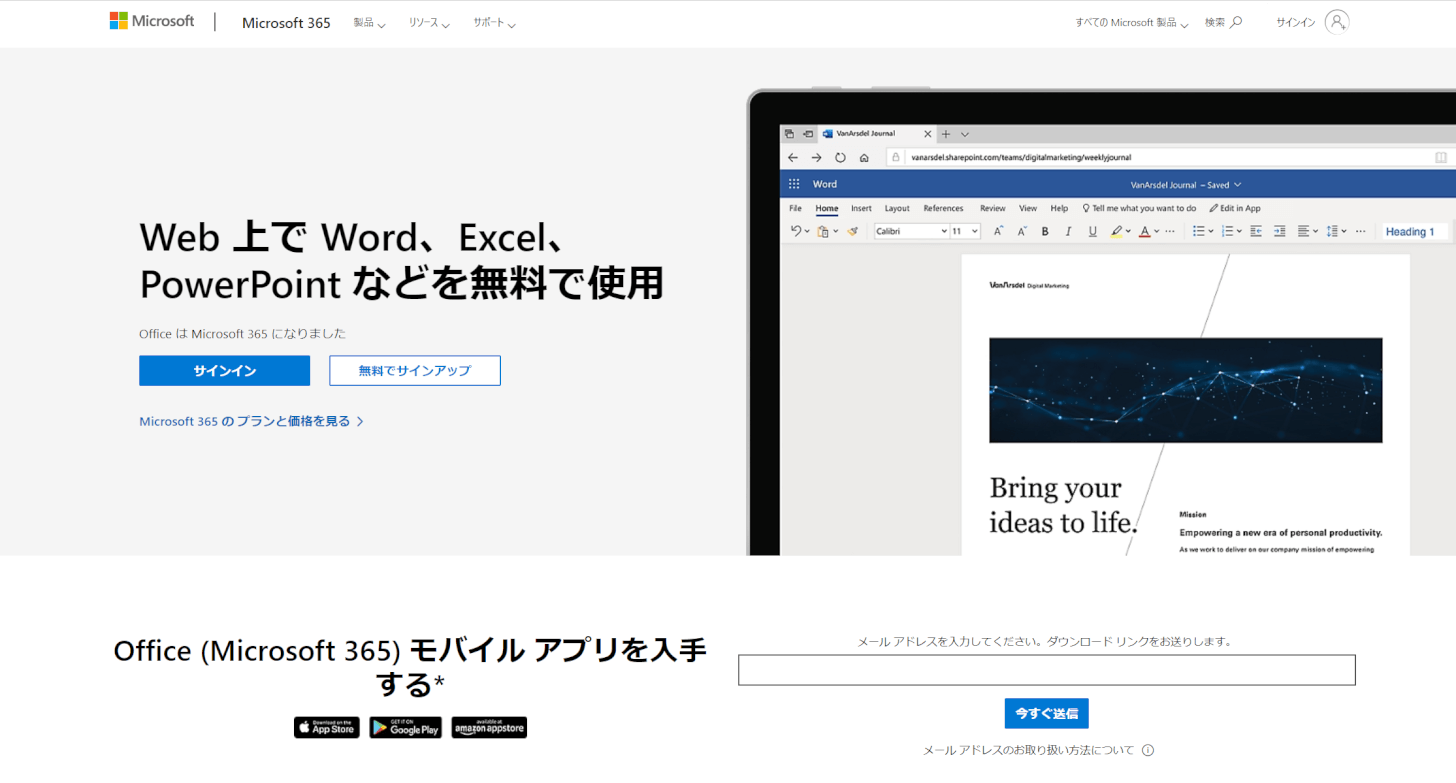Click the サインイン link in the header
This screenshot has width=1456, height=783.
[x=1295, y=22]
